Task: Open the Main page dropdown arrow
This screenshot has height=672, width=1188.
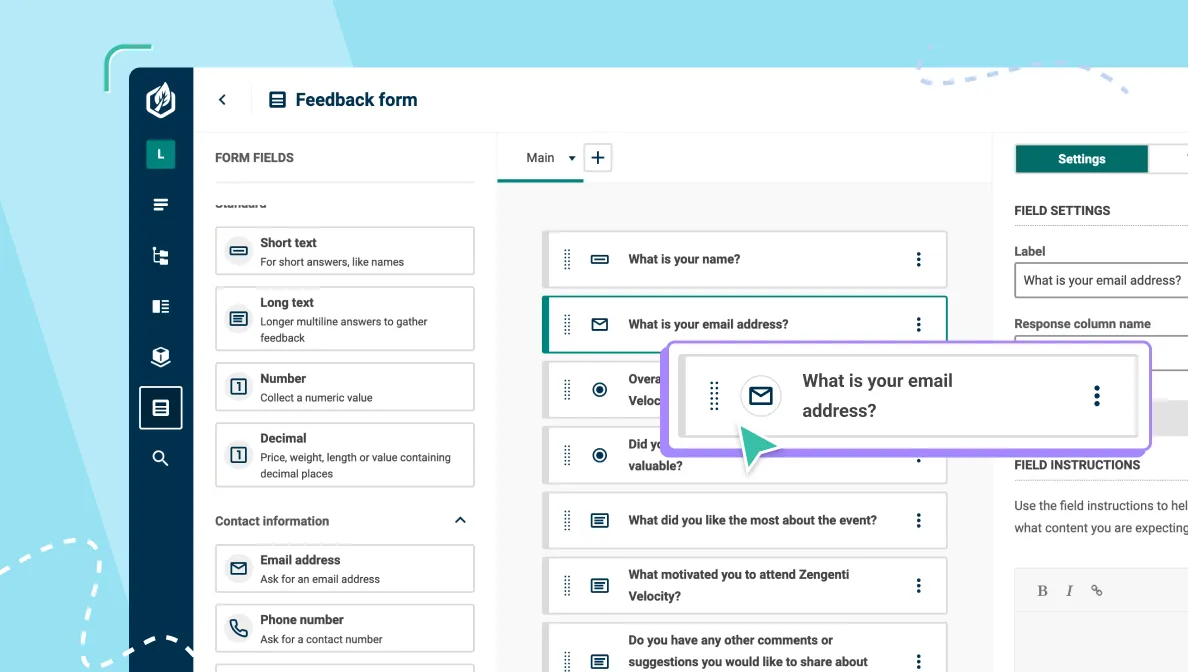Action: point(572,158)
